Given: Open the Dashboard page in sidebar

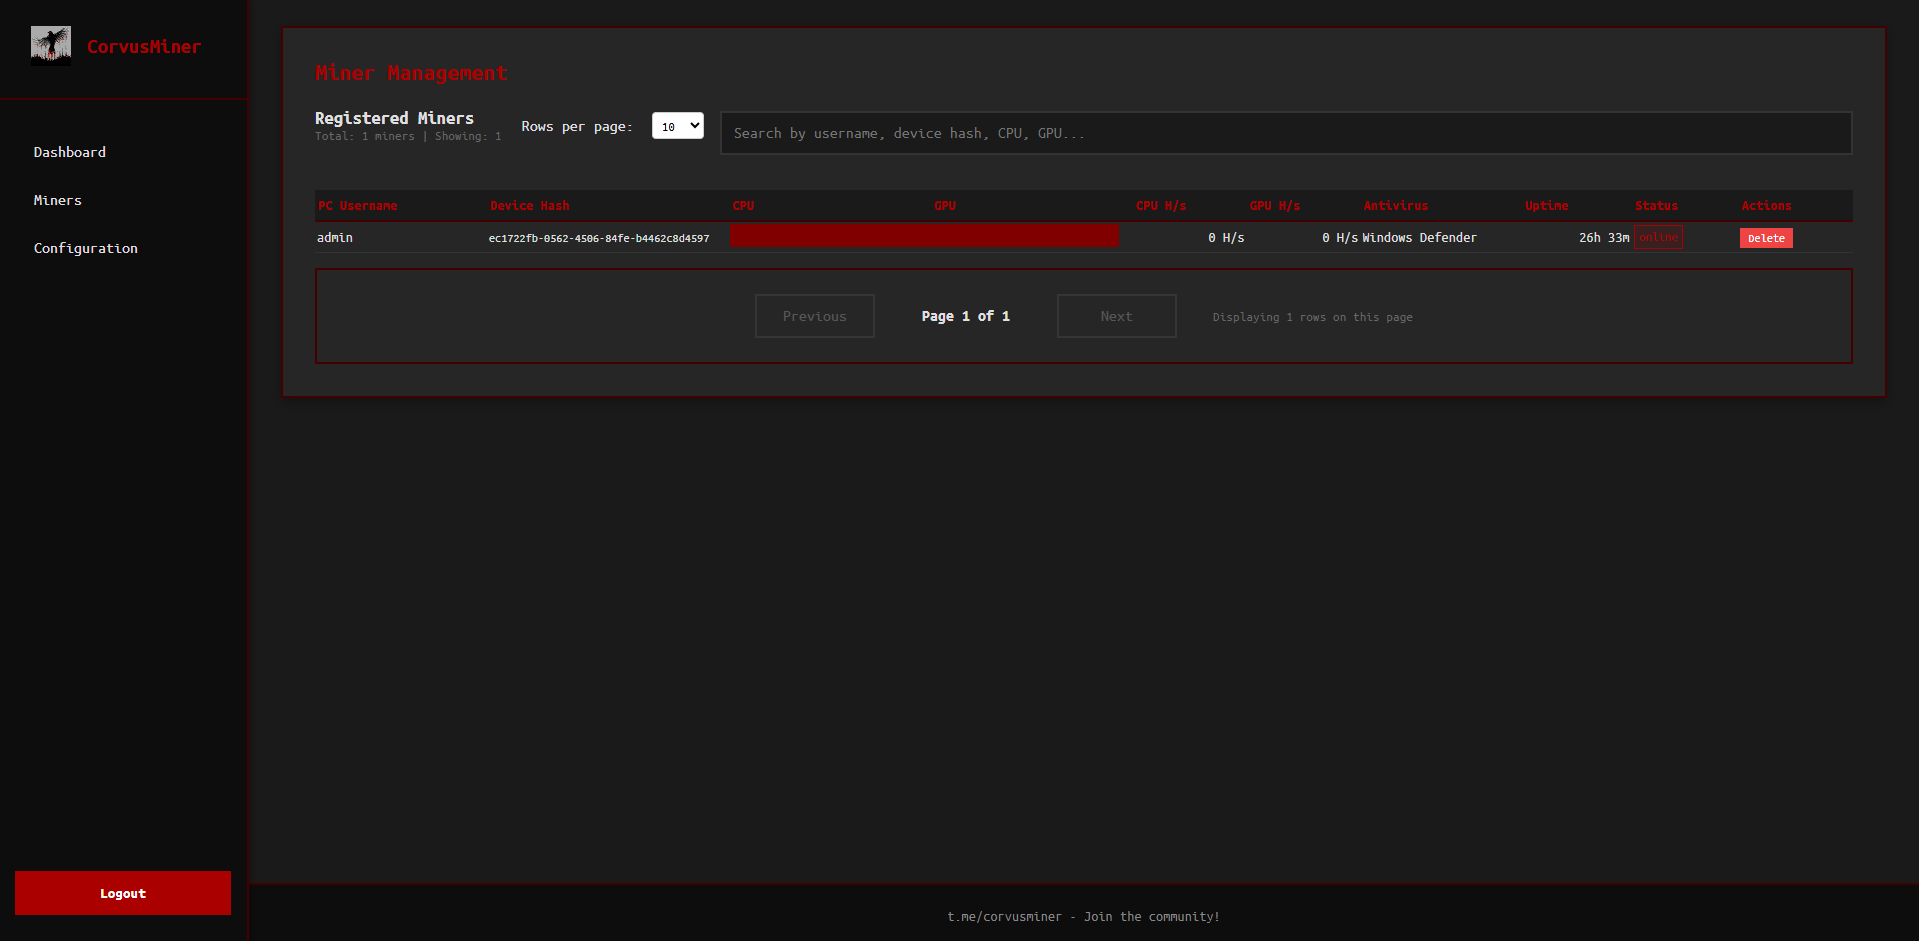Looking at the screenshot, I should click(70, 152).
